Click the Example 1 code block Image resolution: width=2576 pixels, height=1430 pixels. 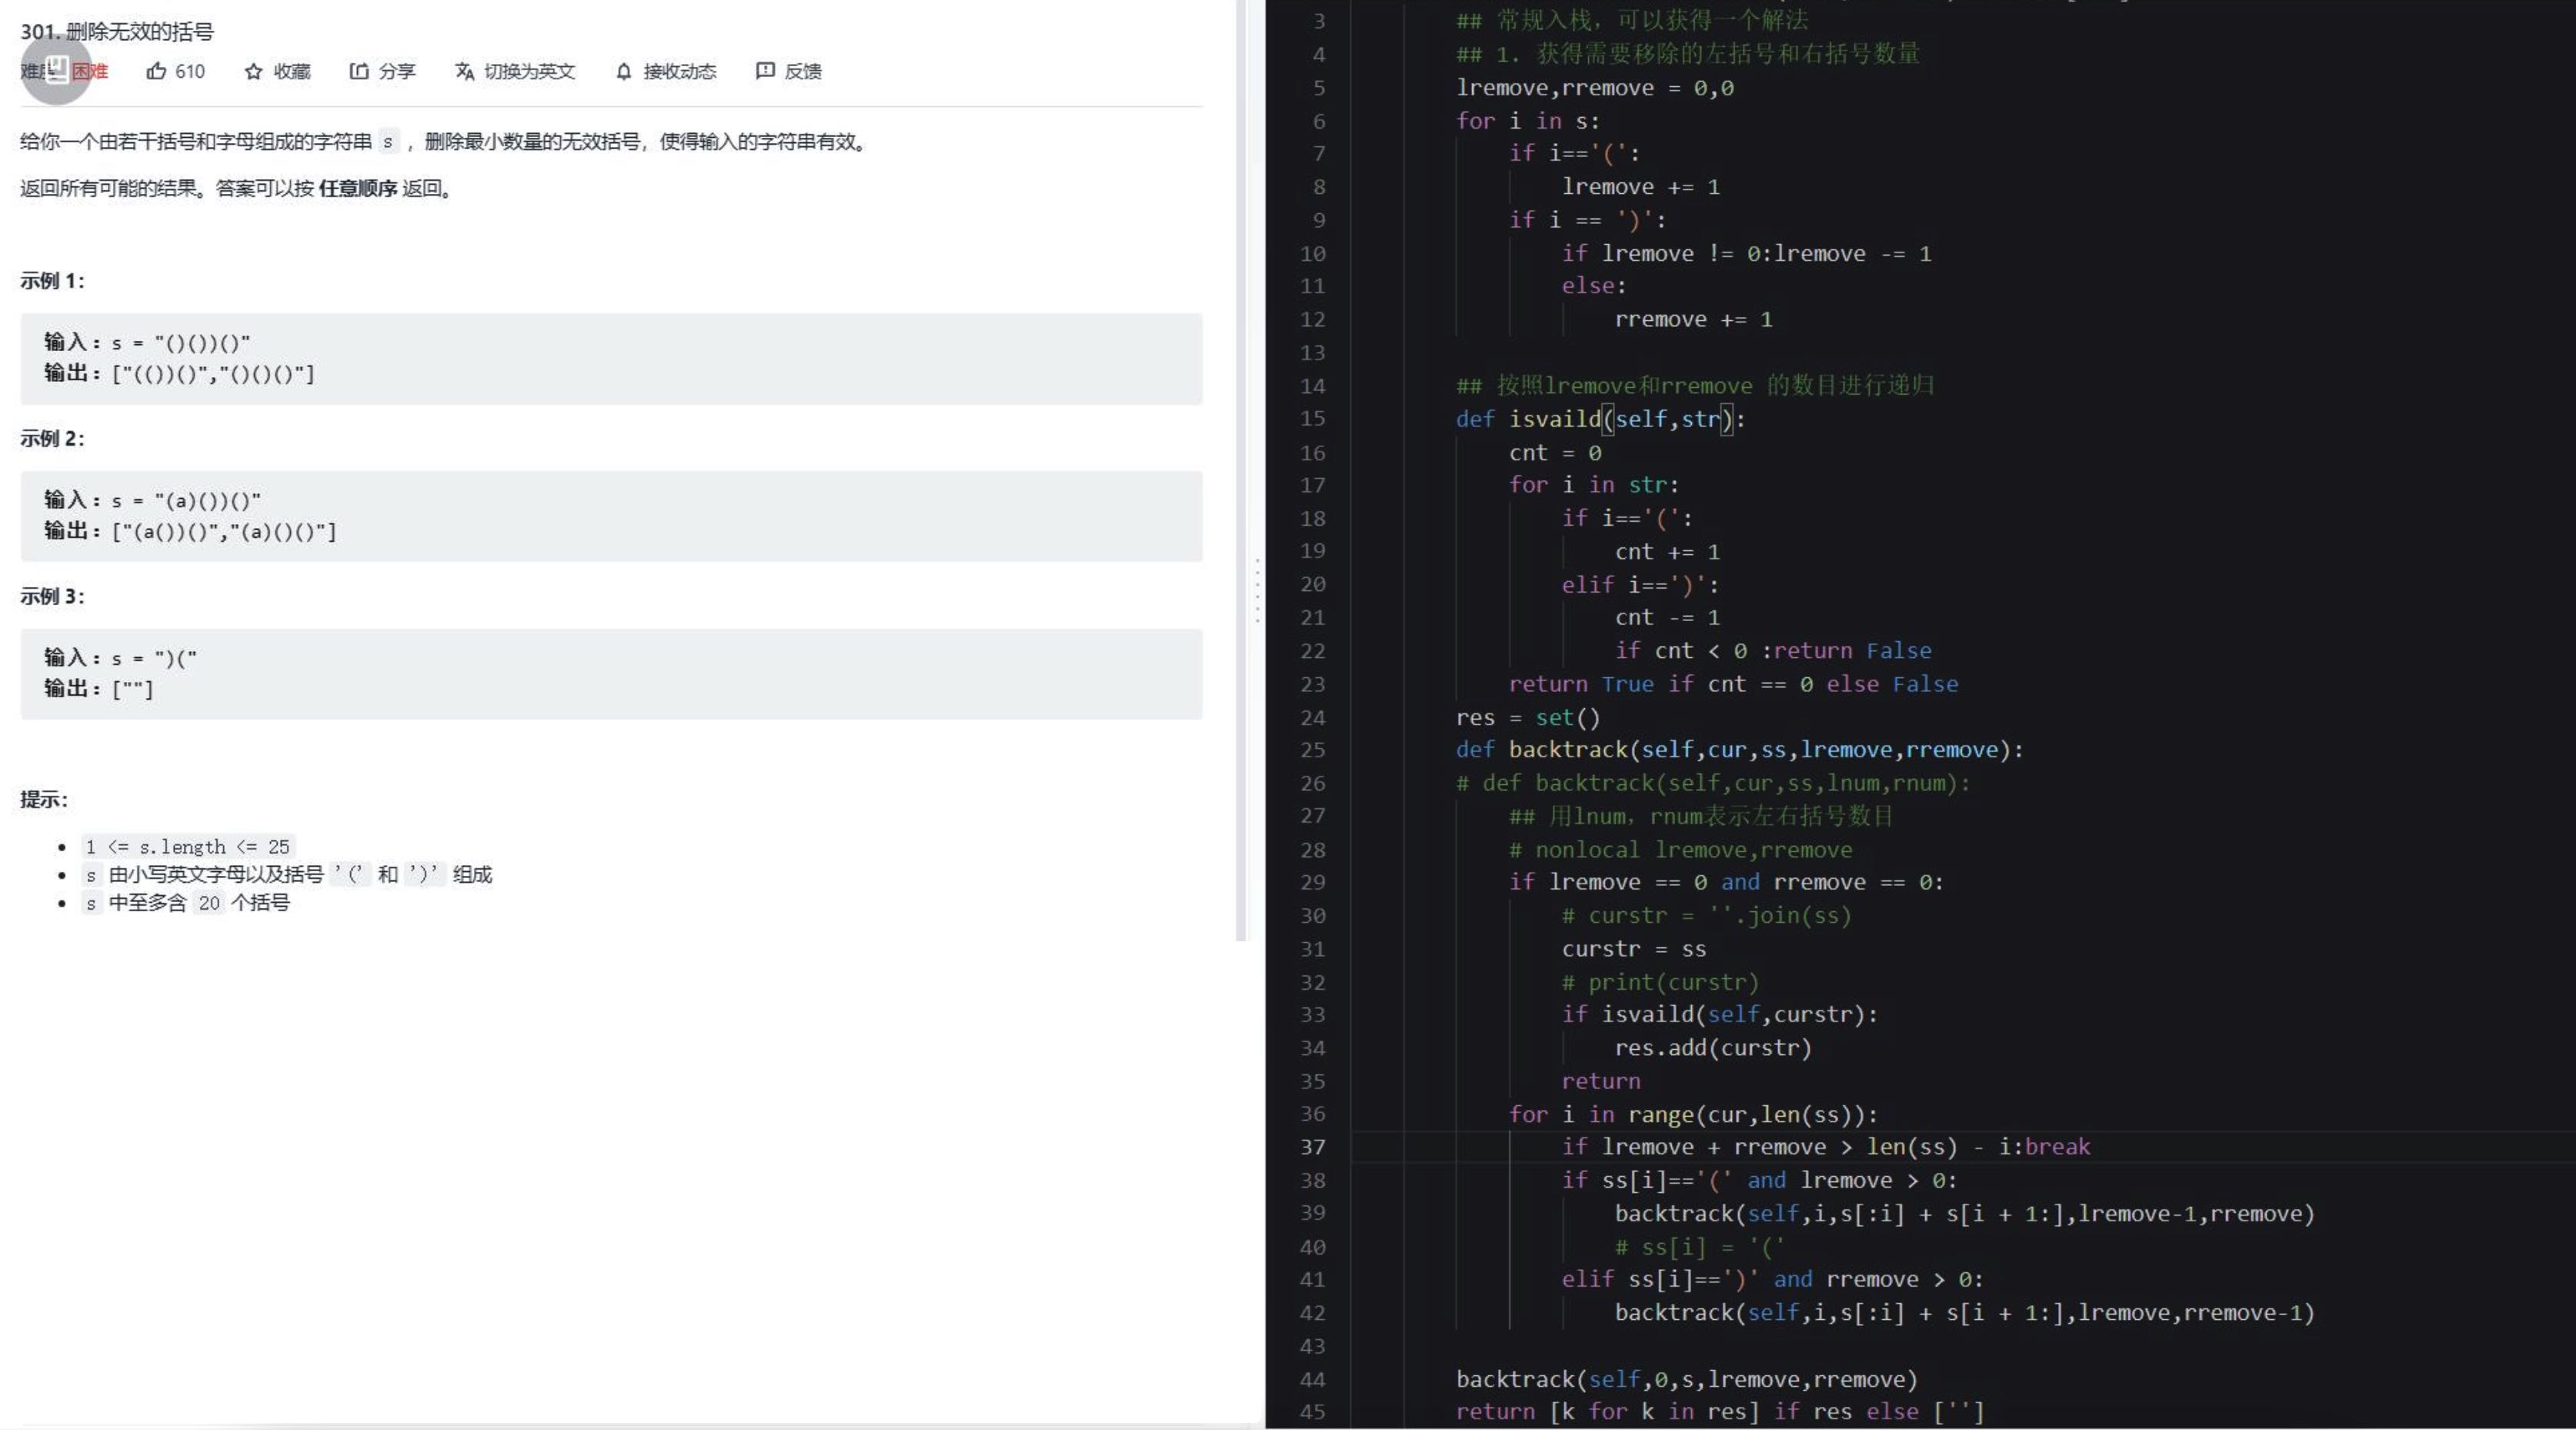pyautogui.click(x=611, y=358)
